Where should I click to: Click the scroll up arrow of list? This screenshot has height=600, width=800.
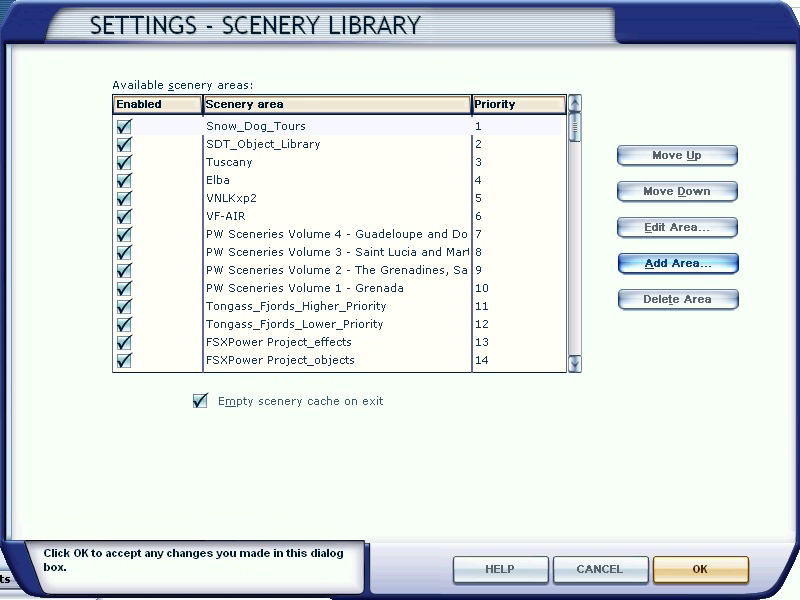[x=574, y=103]
